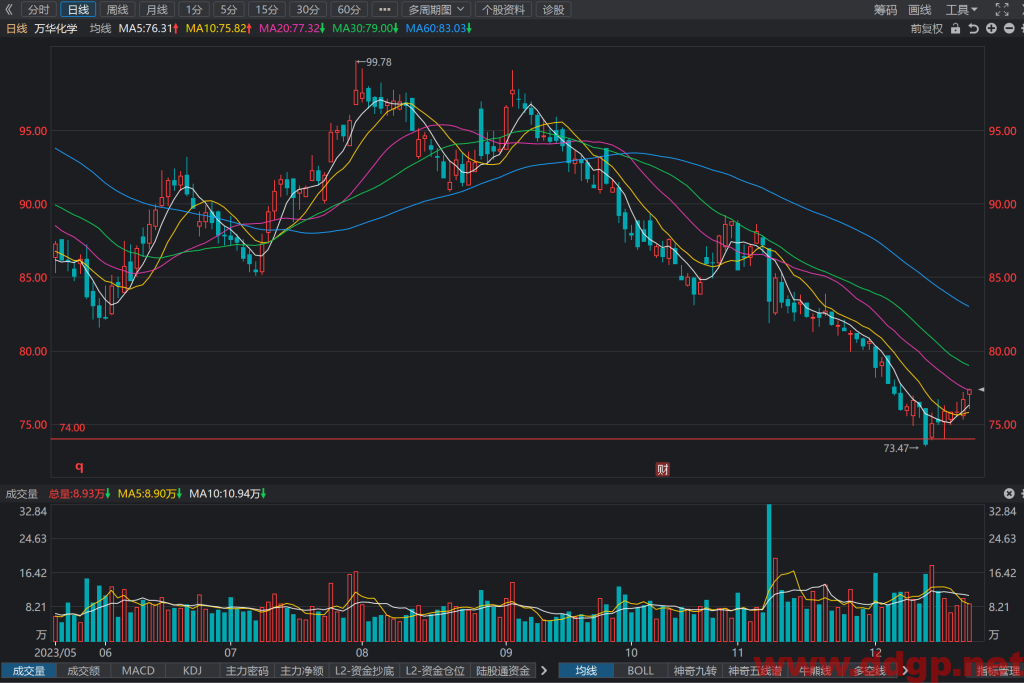Screen dimensions: 1024x683
Task: Click the latest price pointer on right axis
Action: (980, 390)
